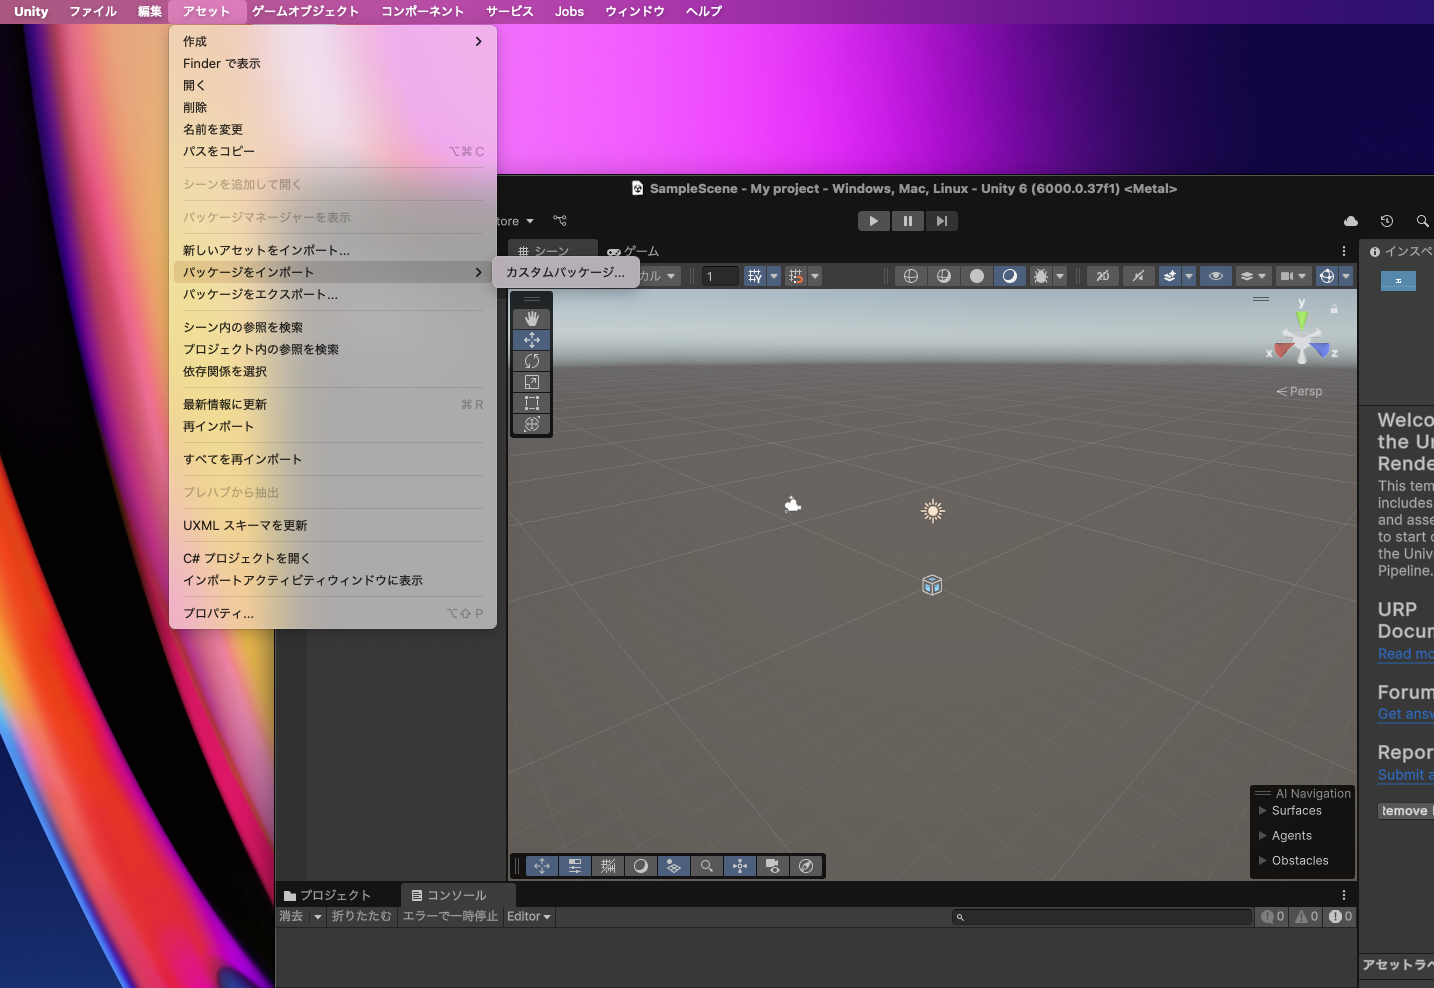Click the compass icon in the scene overlay toolbar

[806, 866]
